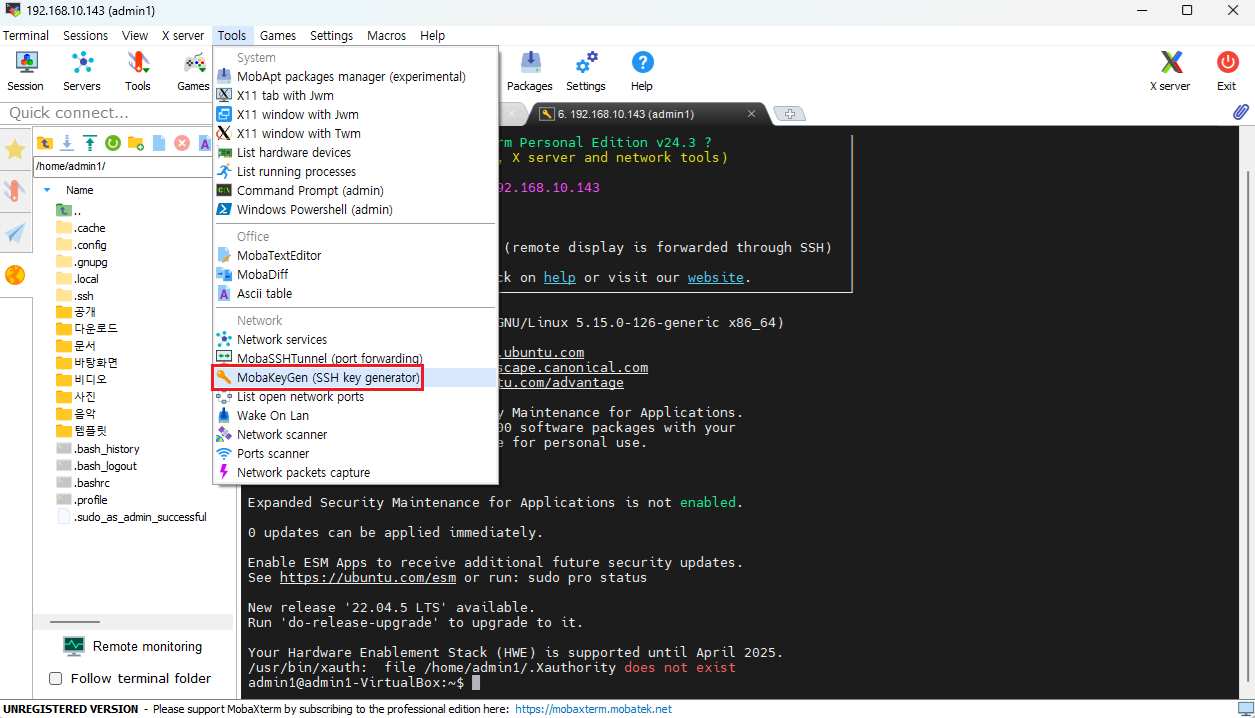The width and height of the screenshot is (1255, 718).
Task: Open the Tools knife sidebar tab
Action: pyautogui.click(x=15, y=191)
